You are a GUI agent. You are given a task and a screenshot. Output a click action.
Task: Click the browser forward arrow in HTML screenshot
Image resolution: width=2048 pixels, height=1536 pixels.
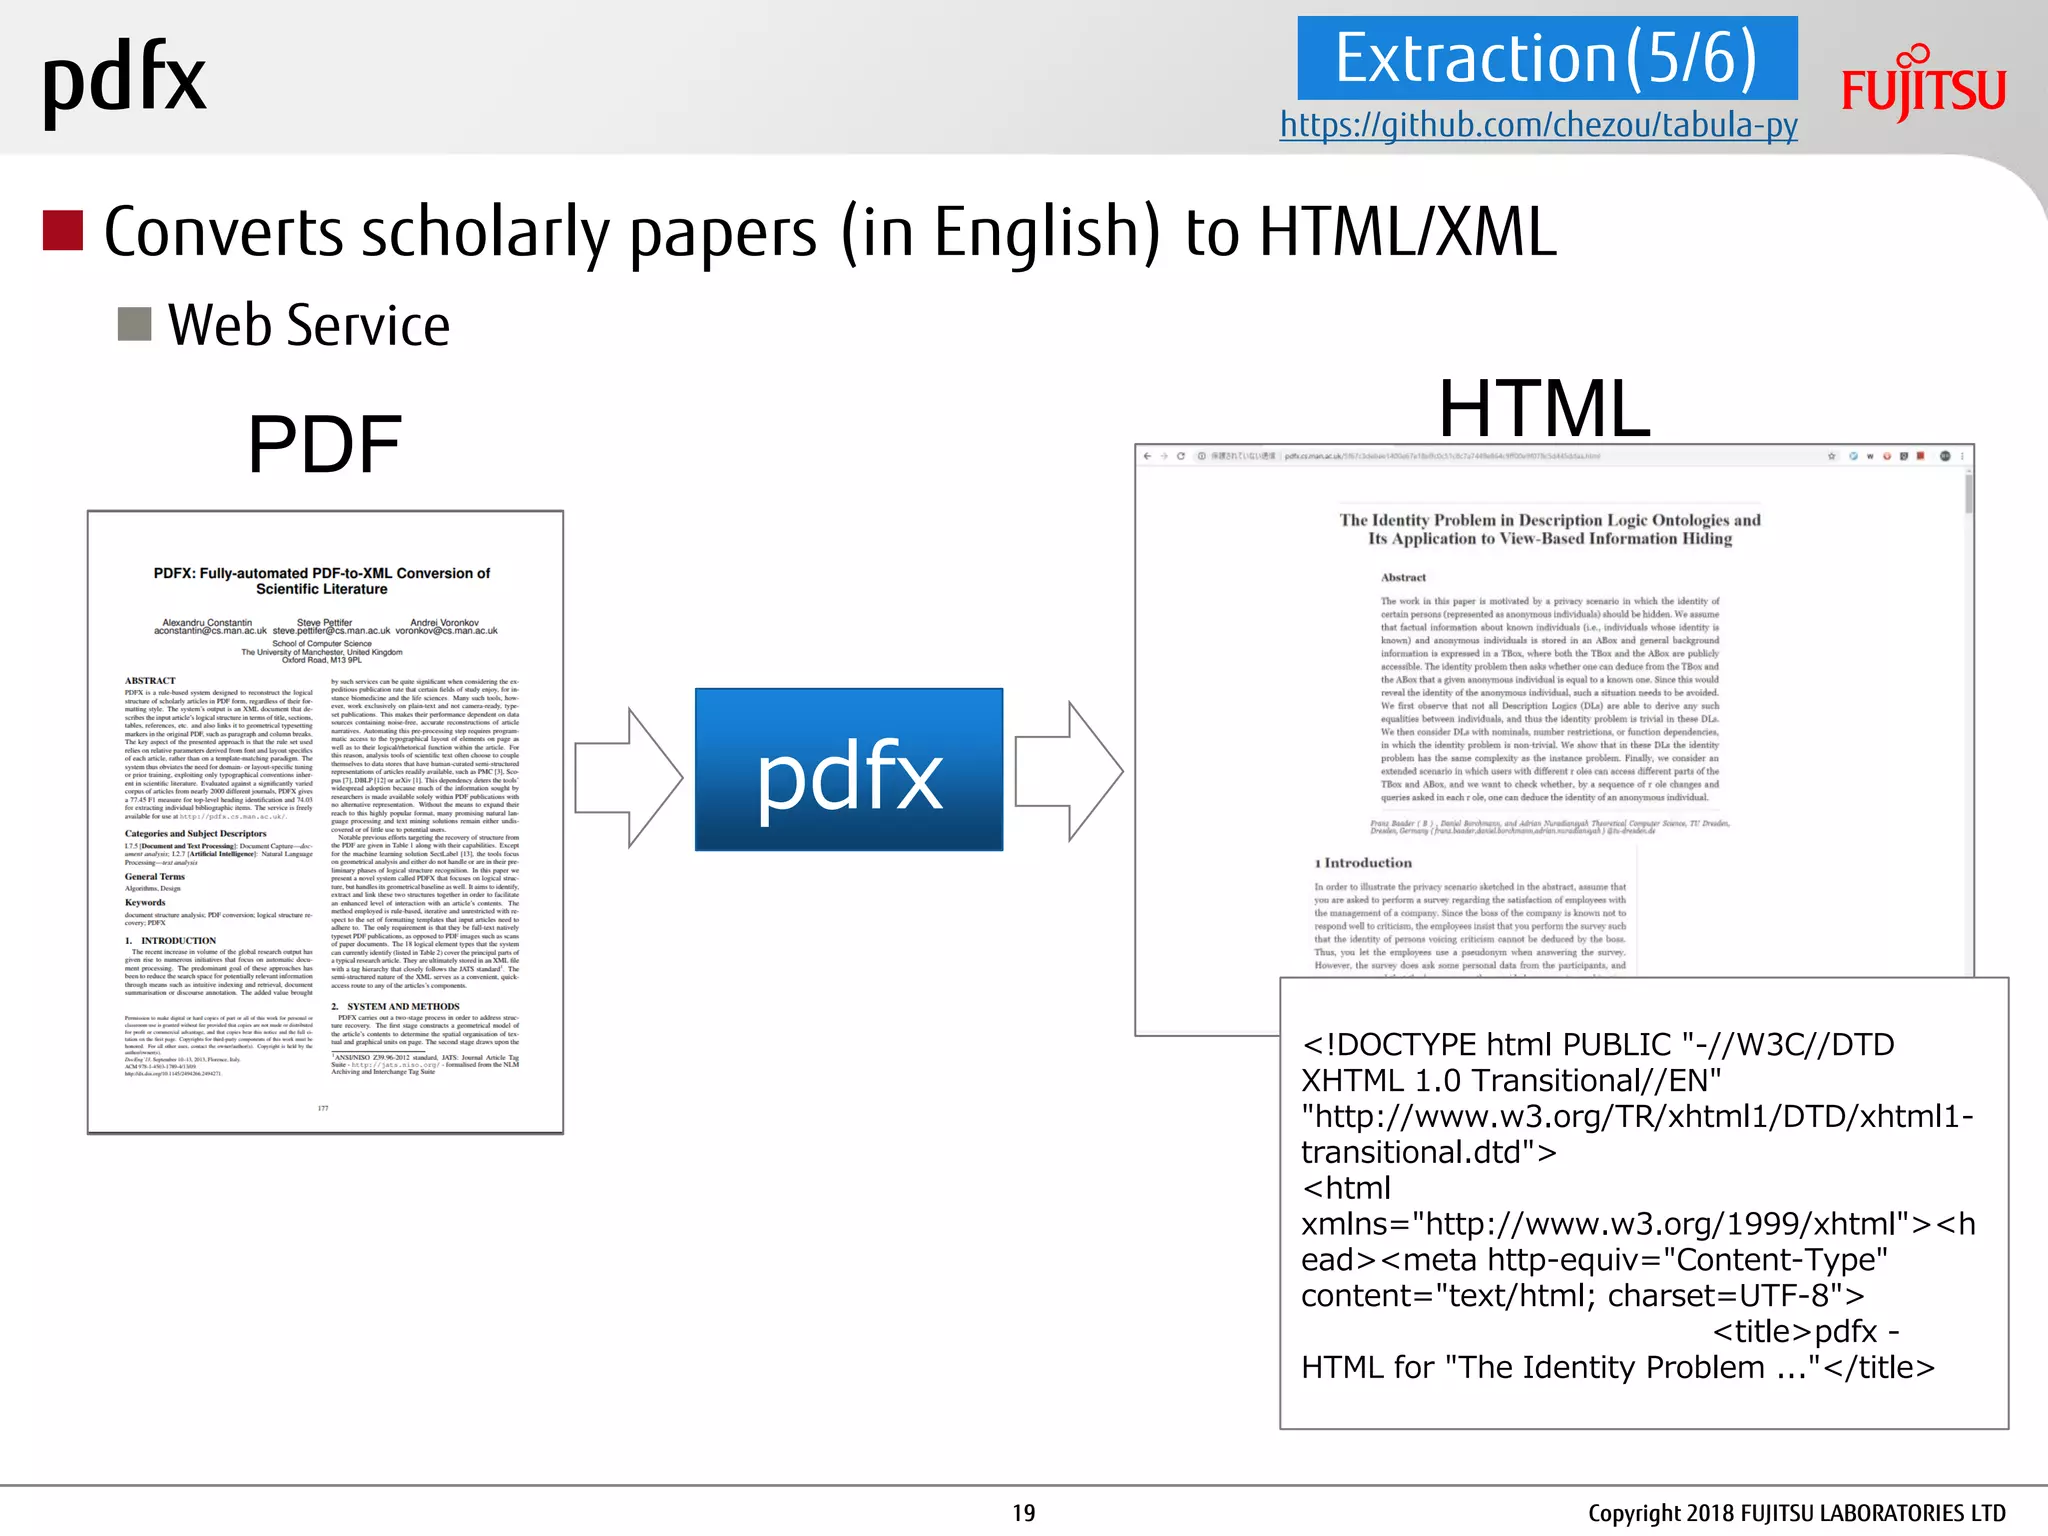click(x=1164, y=456)
